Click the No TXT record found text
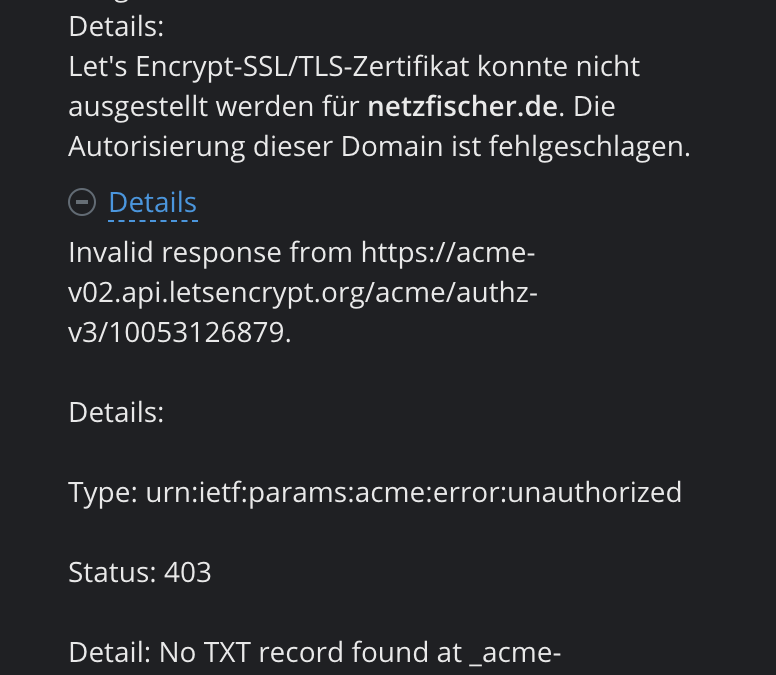 click(x=311, y=652)
